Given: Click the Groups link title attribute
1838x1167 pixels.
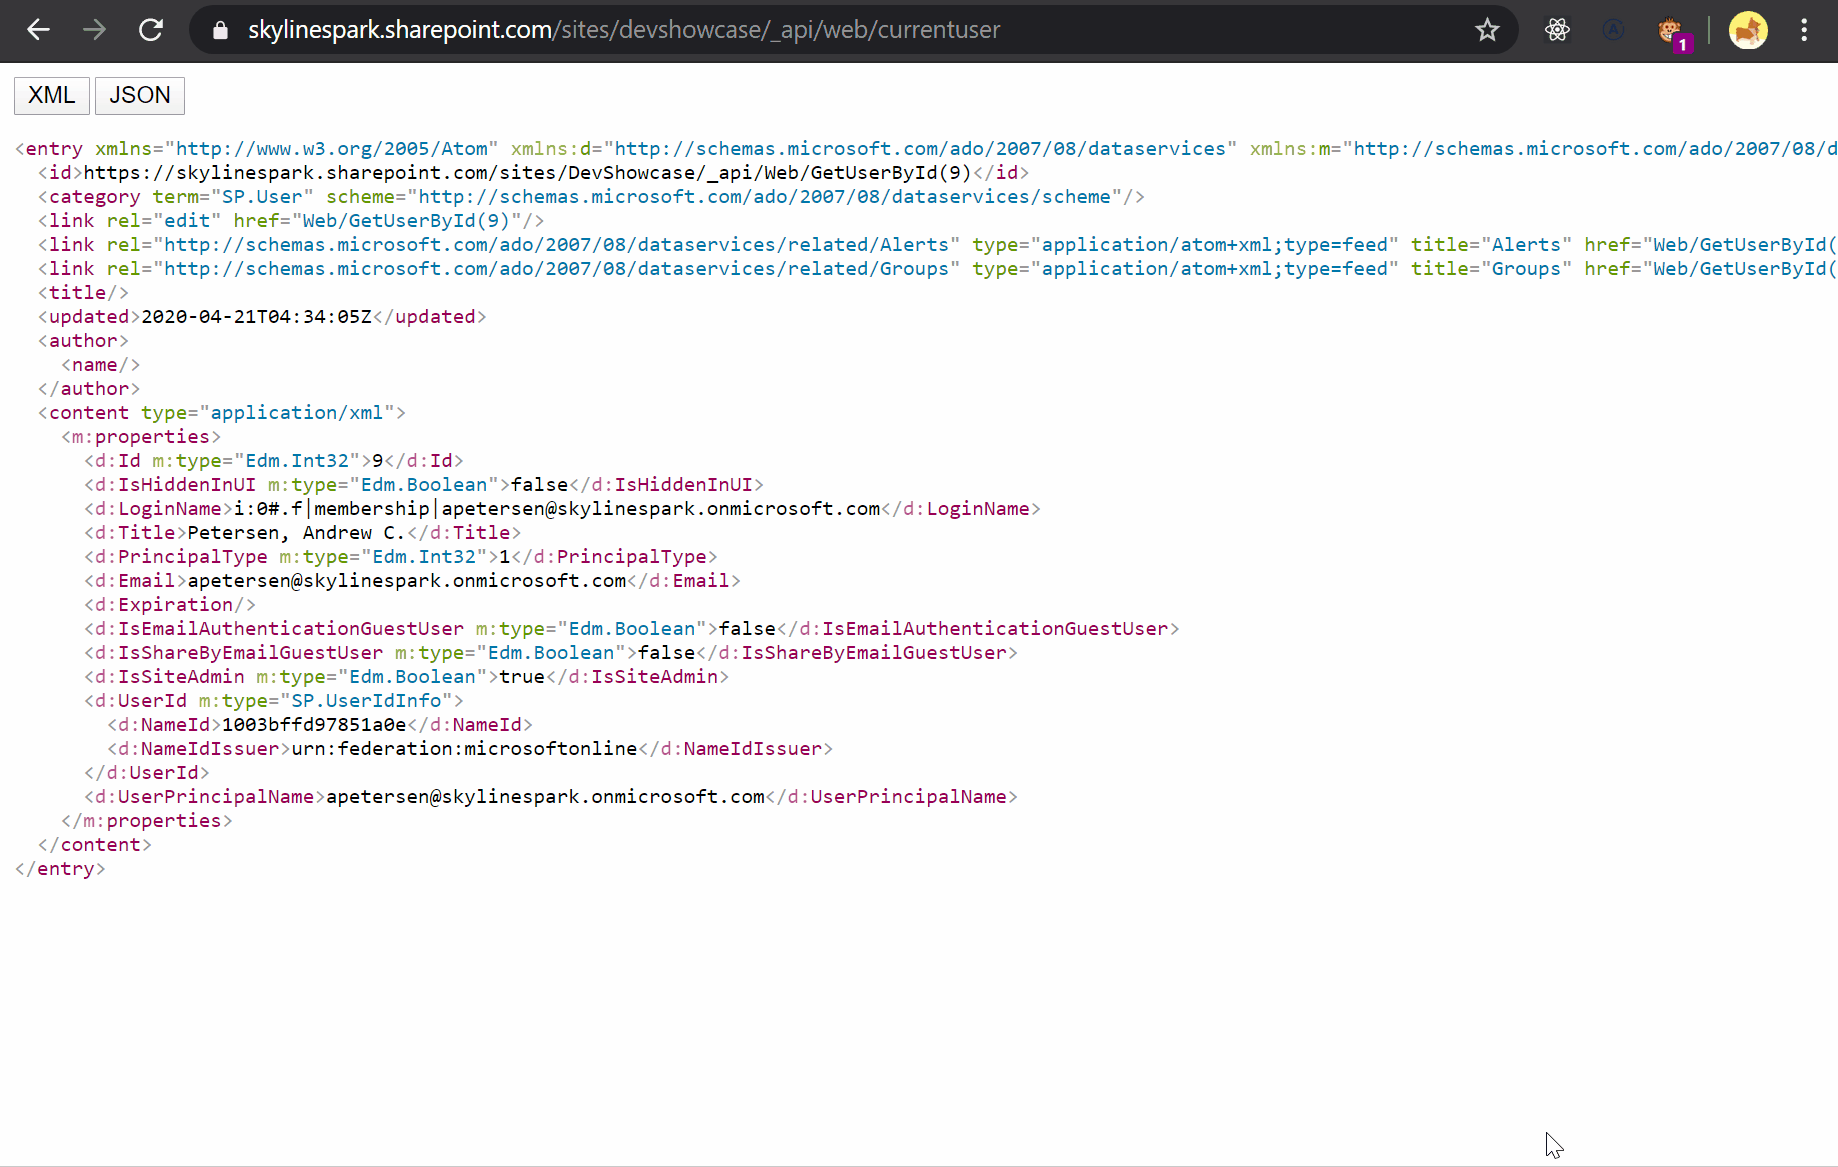Looking at the screenshot, I should (1491, 269).
